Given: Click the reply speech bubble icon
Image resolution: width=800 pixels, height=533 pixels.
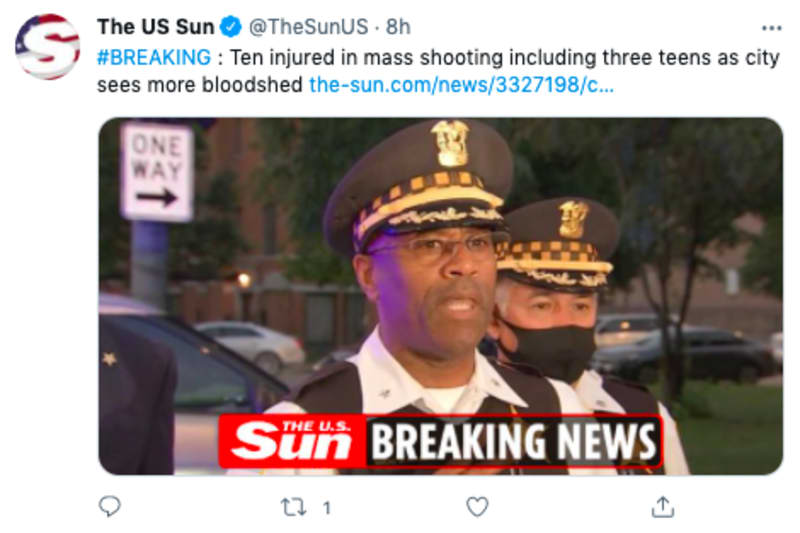Looking at the screenshot, I should coord(109,506).
